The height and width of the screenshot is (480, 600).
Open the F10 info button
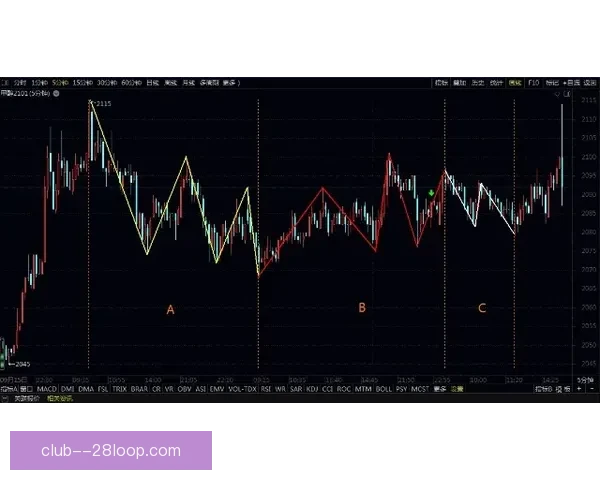tap(533, 83)
